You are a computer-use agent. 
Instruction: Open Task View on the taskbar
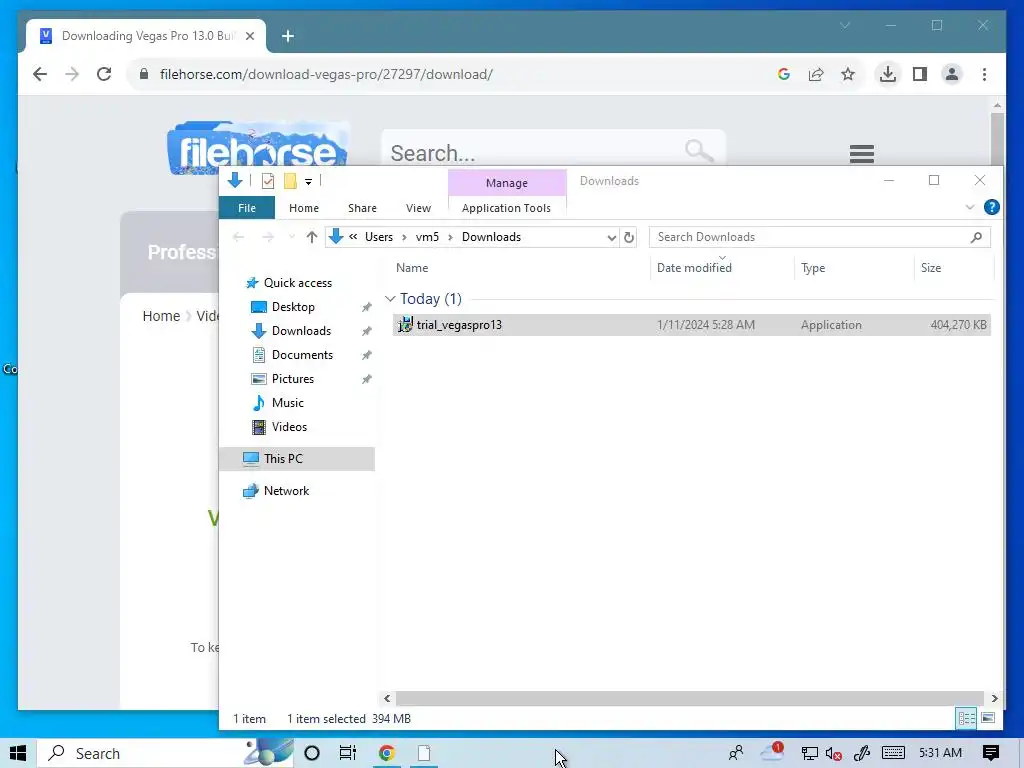(348, 753)
